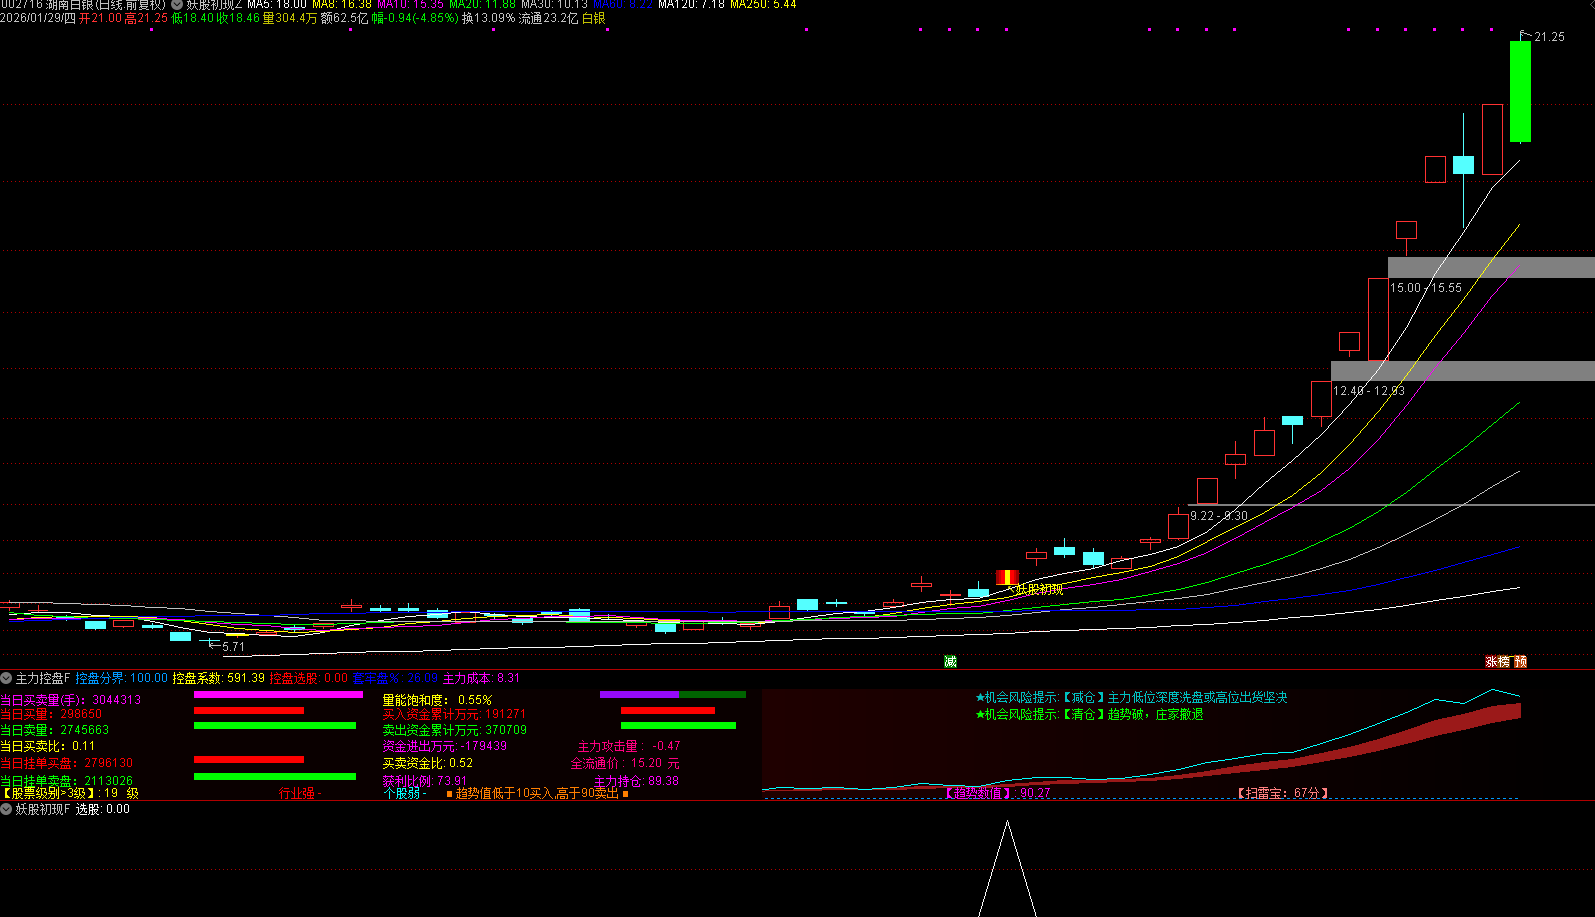Screen dimensions: 1595x917
Task: Click the 幅-0.94(-4.85%) change value
Action: tap(415, 18)
